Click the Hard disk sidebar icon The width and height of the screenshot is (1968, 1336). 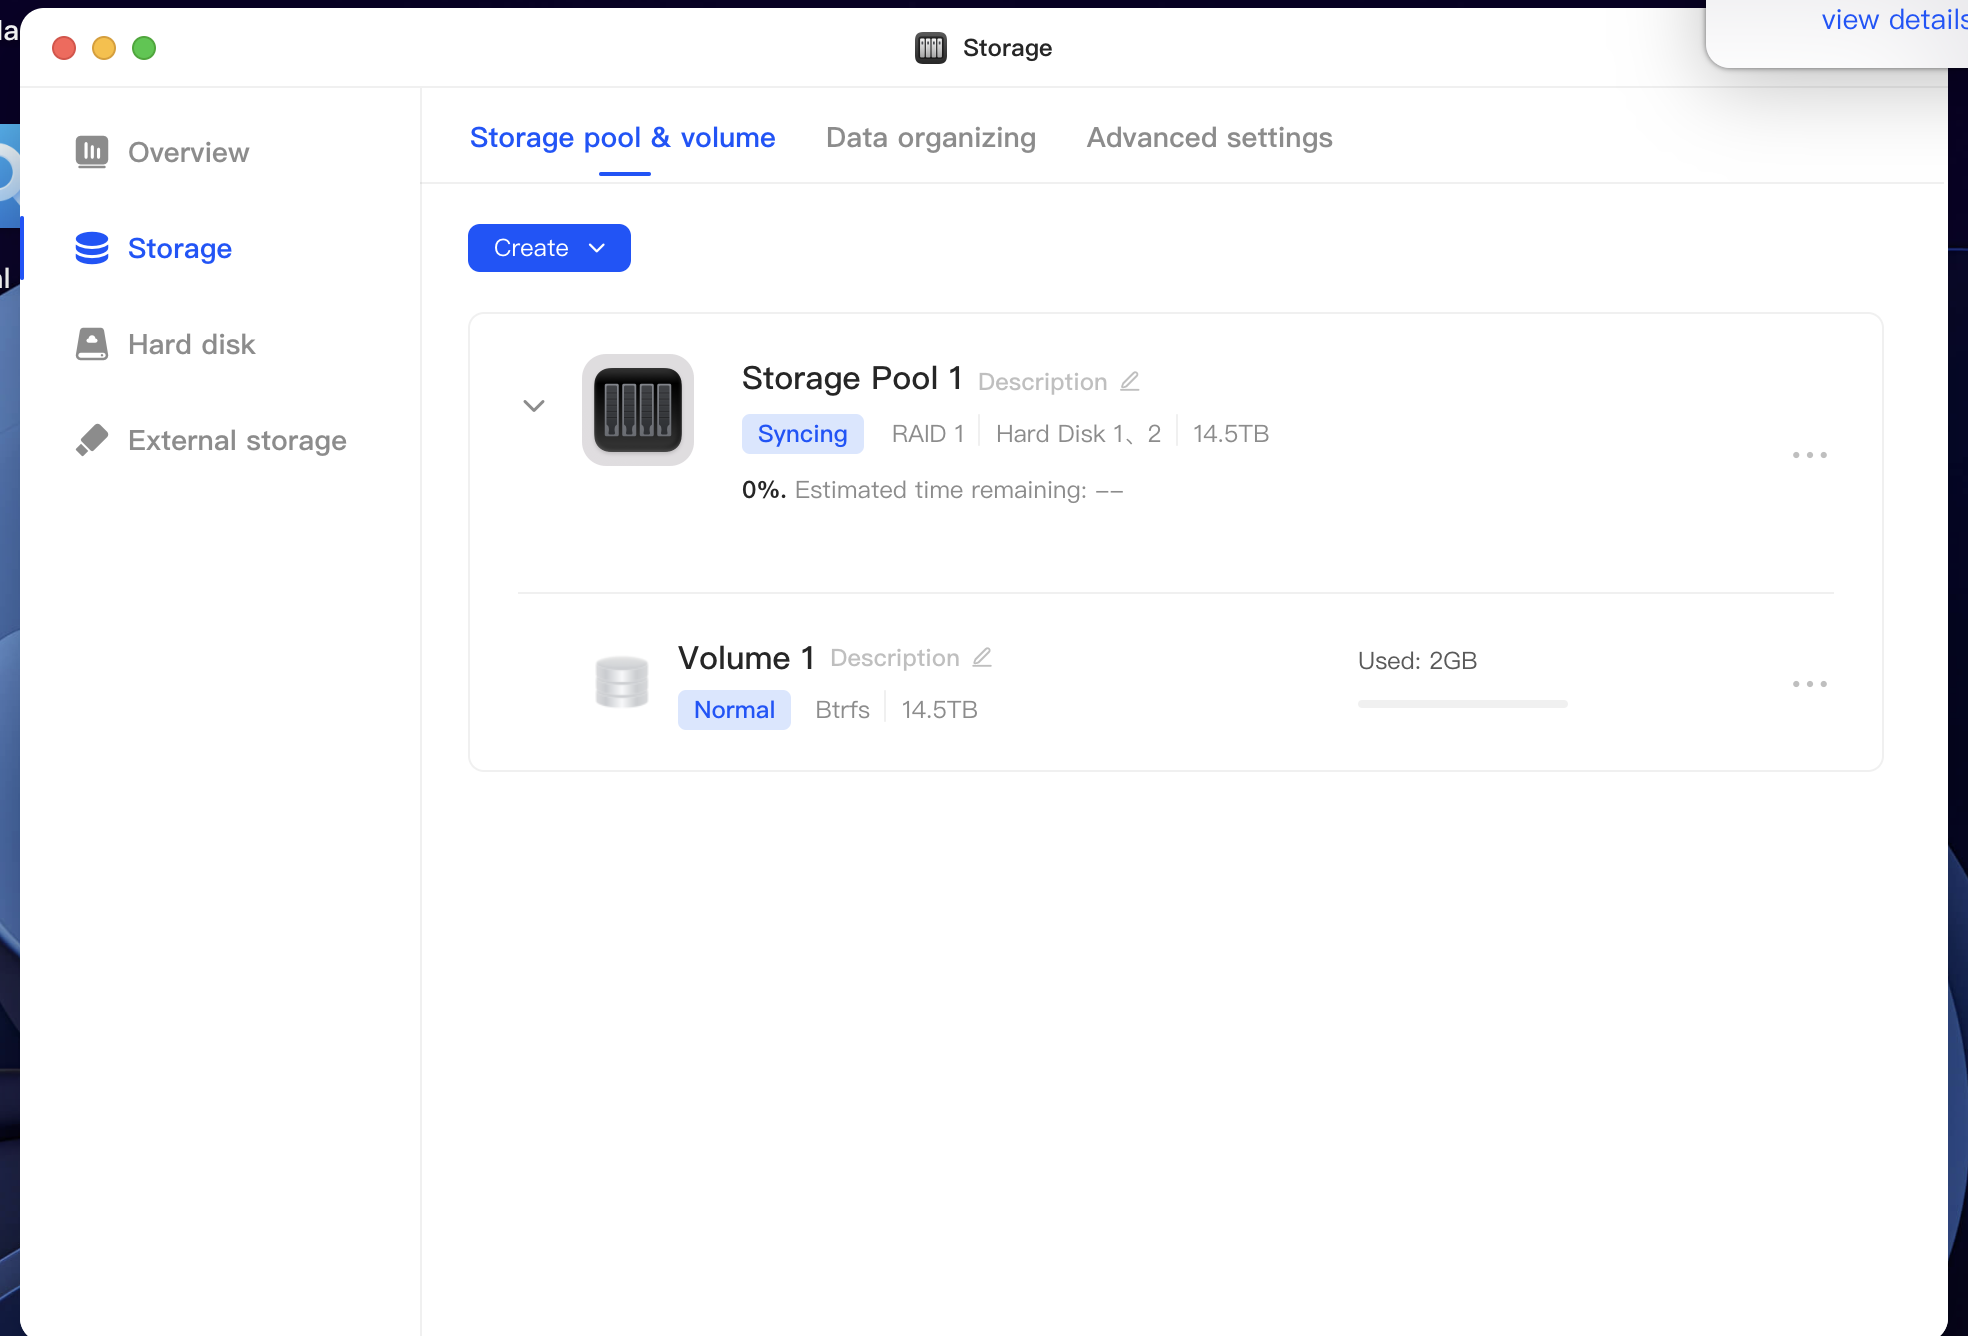pyautogui.click(x=92, y=344)
